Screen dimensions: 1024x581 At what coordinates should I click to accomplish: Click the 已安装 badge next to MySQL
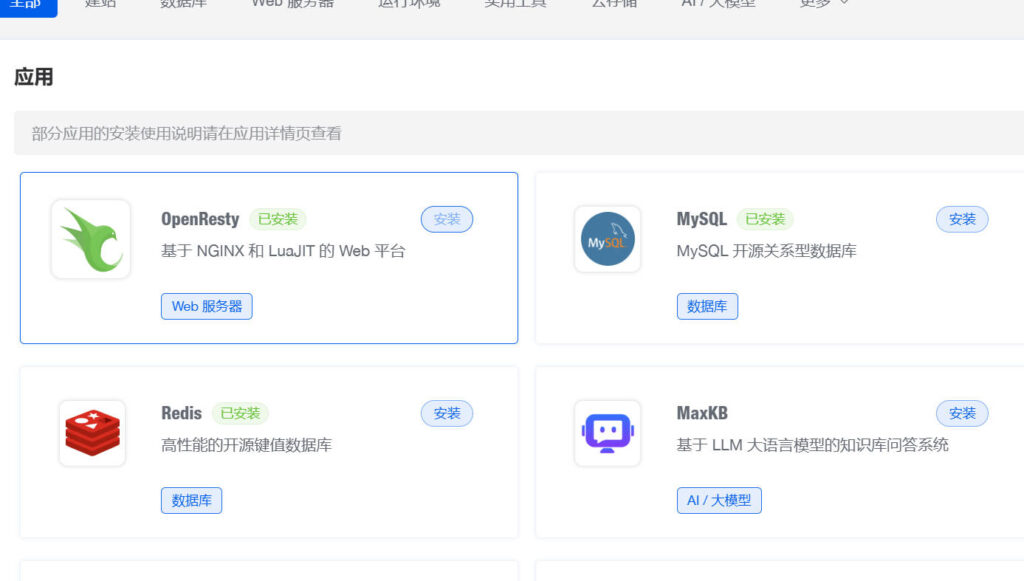pos(765,219)
